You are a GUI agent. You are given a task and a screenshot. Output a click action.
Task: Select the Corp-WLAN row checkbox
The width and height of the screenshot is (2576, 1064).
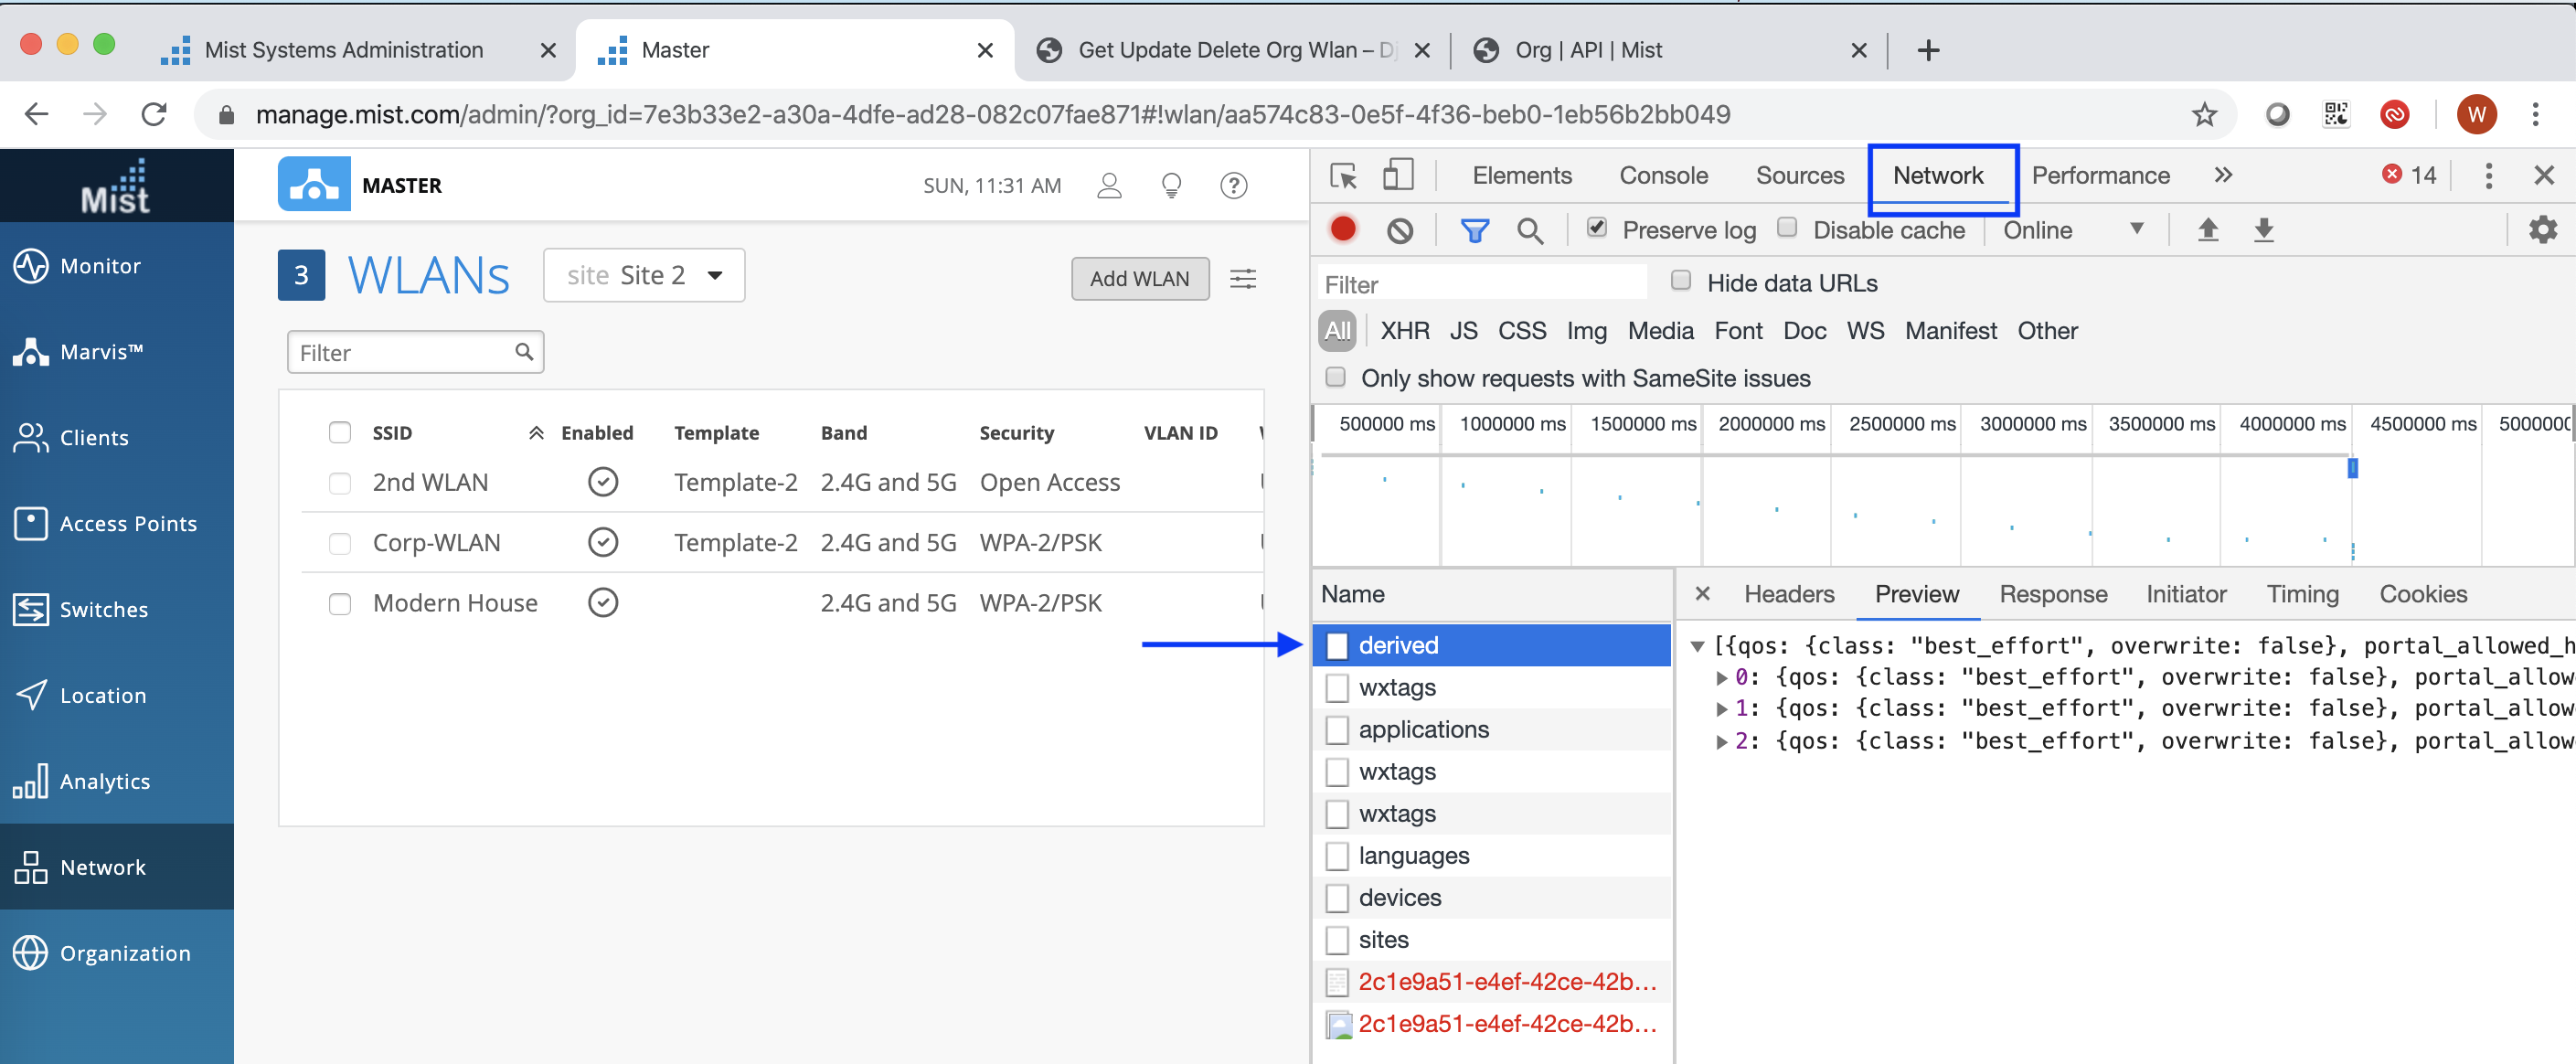point(340,543)
